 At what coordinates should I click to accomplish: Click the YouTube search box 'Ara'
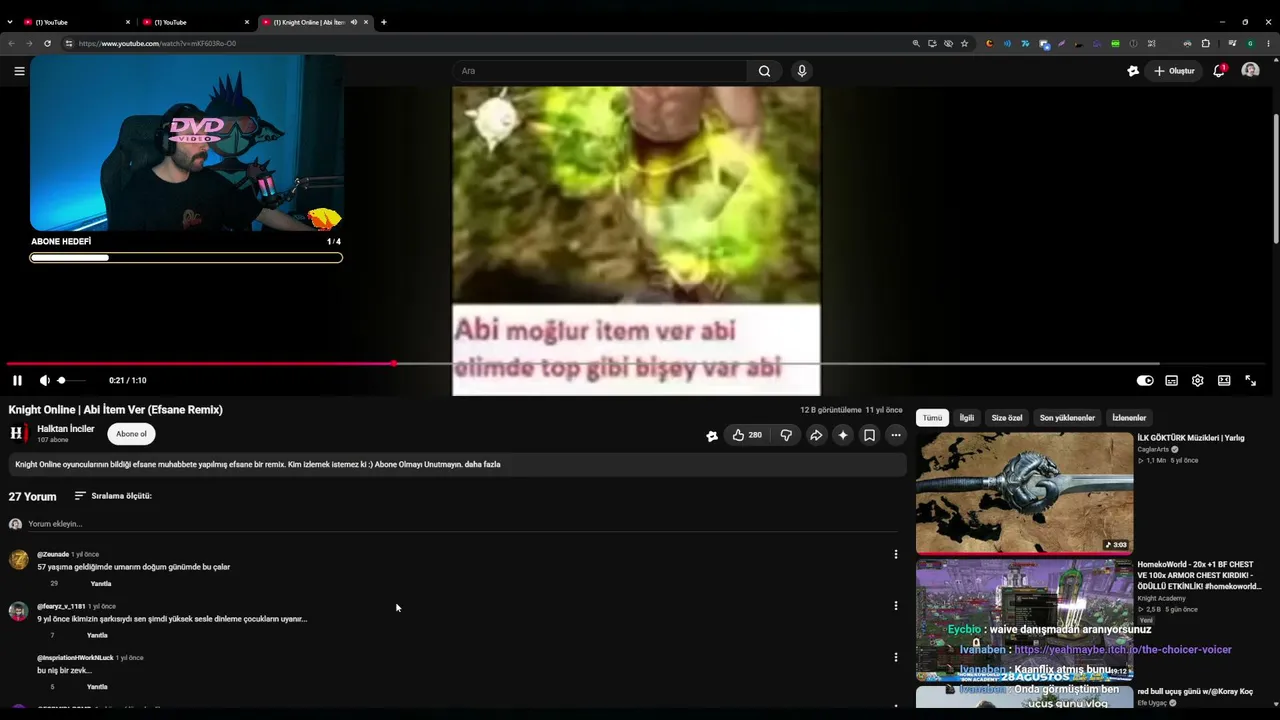point(600,71)
